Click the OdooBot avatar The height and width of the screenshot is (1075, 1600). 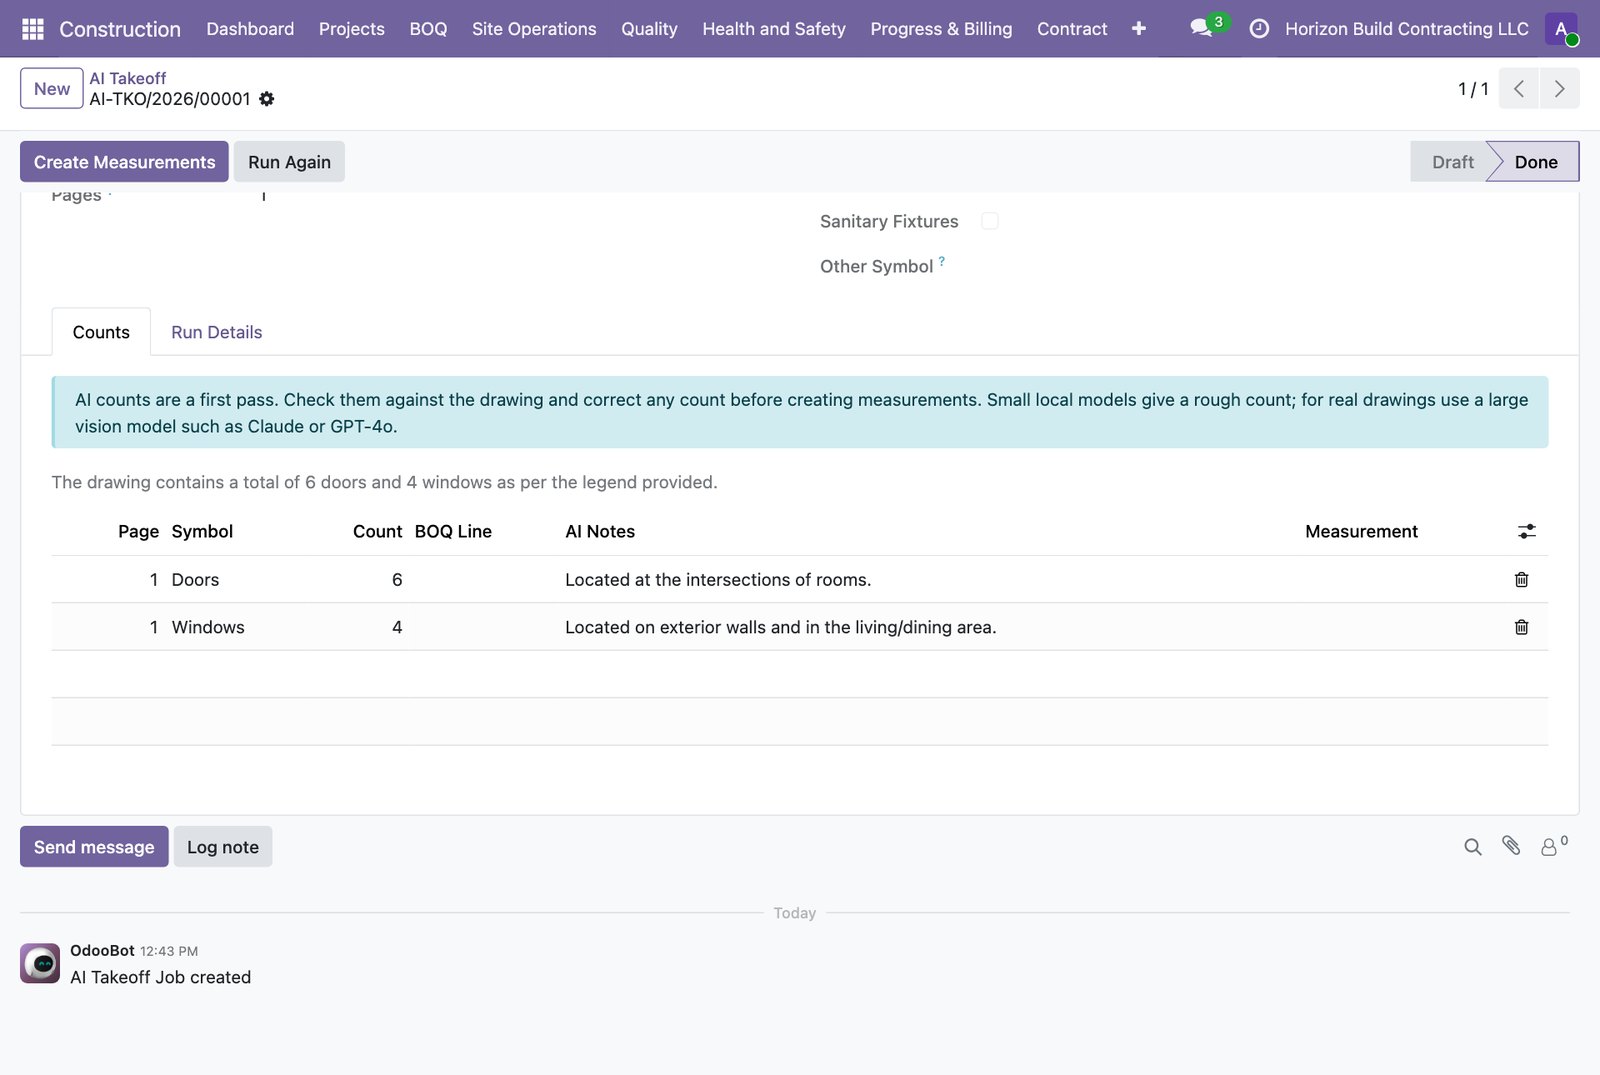40,964
